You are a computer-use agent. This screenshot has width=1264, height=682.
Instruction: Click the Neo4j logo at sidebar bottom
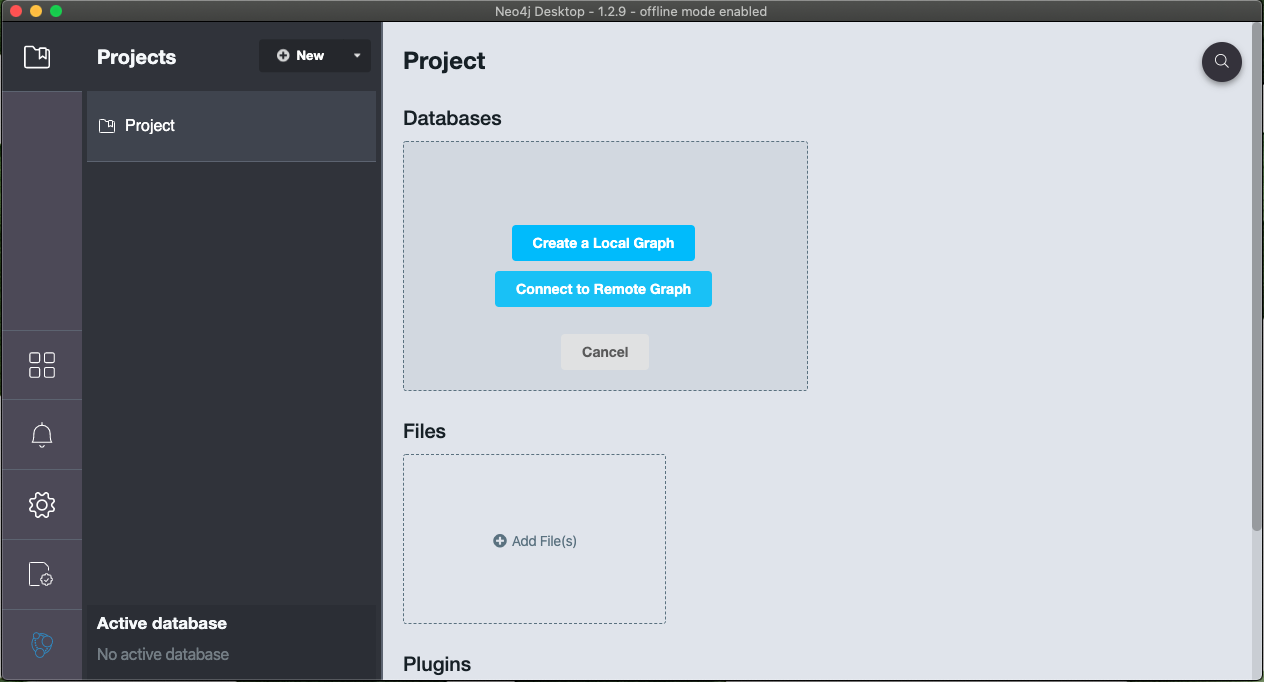click(x=41, y=645)
